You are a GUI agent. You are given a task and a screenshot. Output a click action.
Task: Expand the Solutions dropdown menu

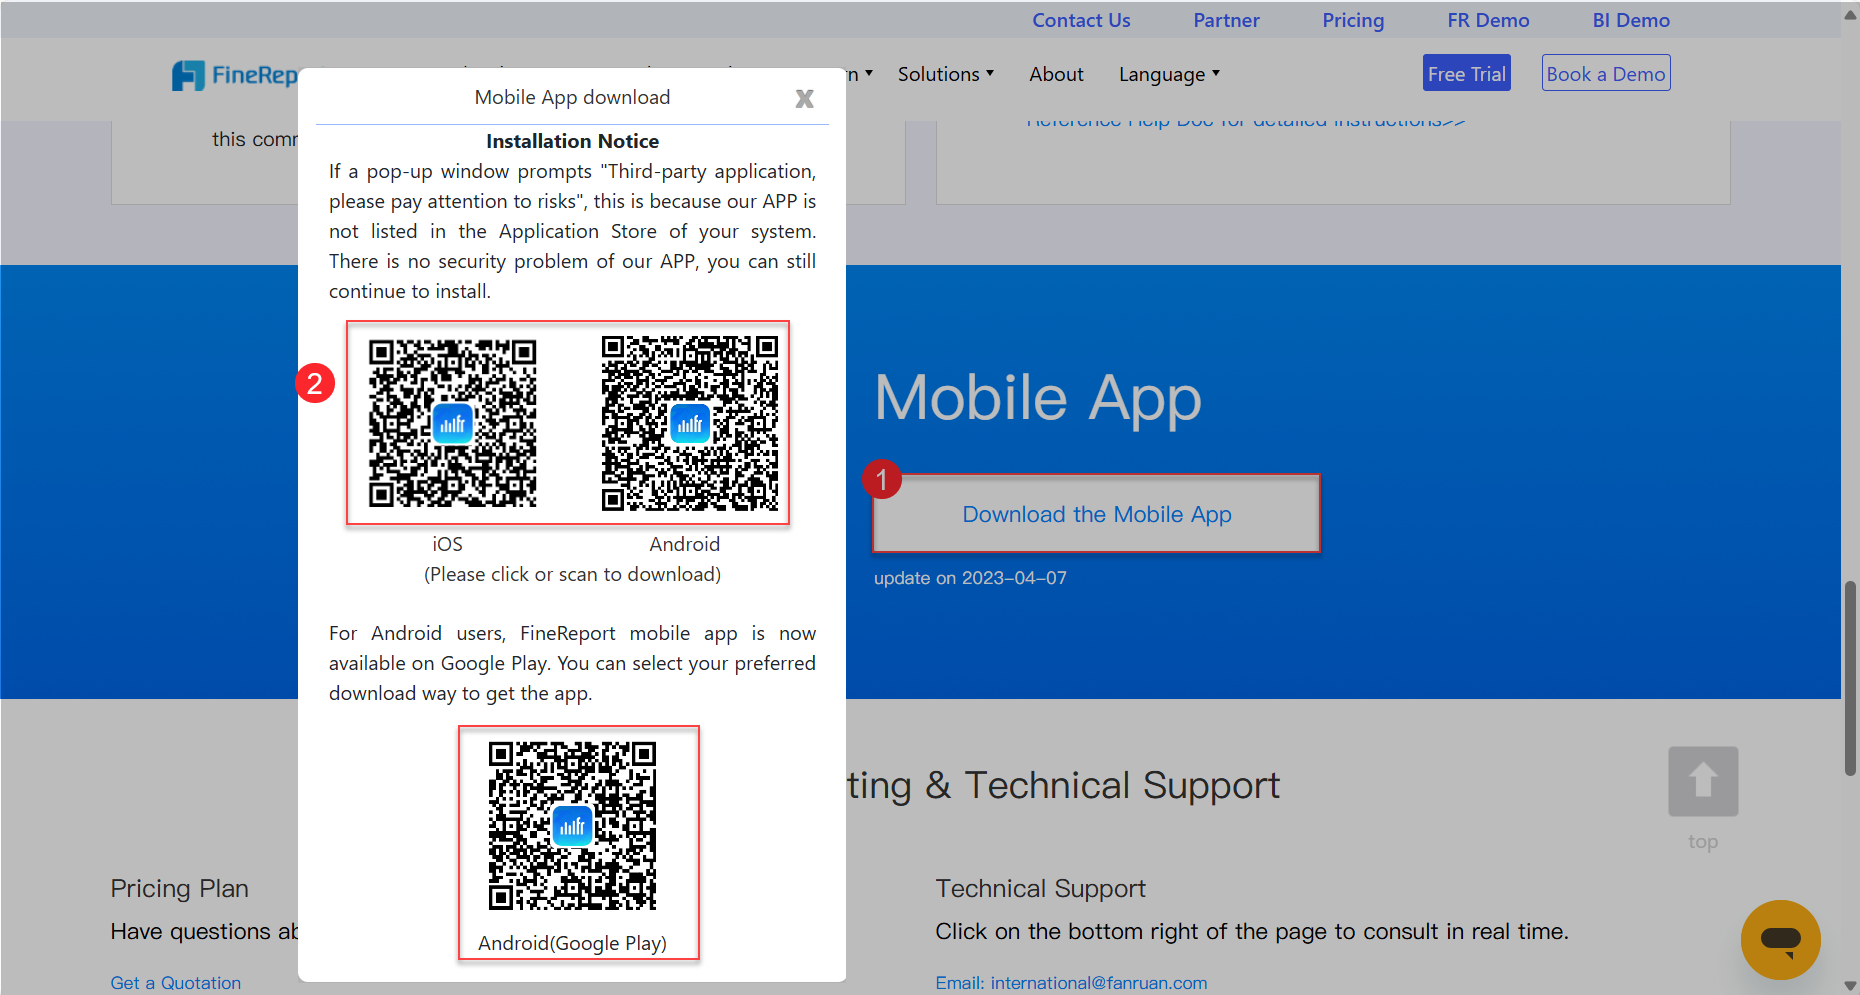click(x=945, y=74)
